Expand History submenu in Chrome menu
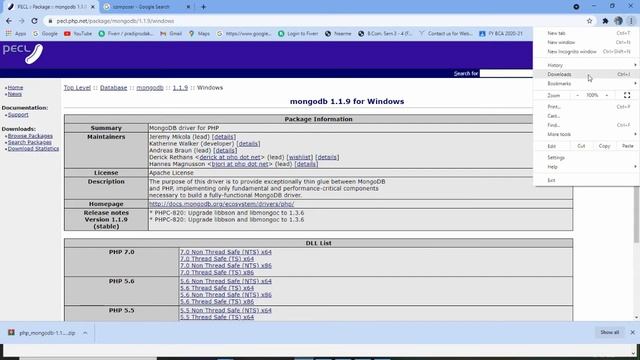Viewport: 640px width, 360px height. pos(587,65)
